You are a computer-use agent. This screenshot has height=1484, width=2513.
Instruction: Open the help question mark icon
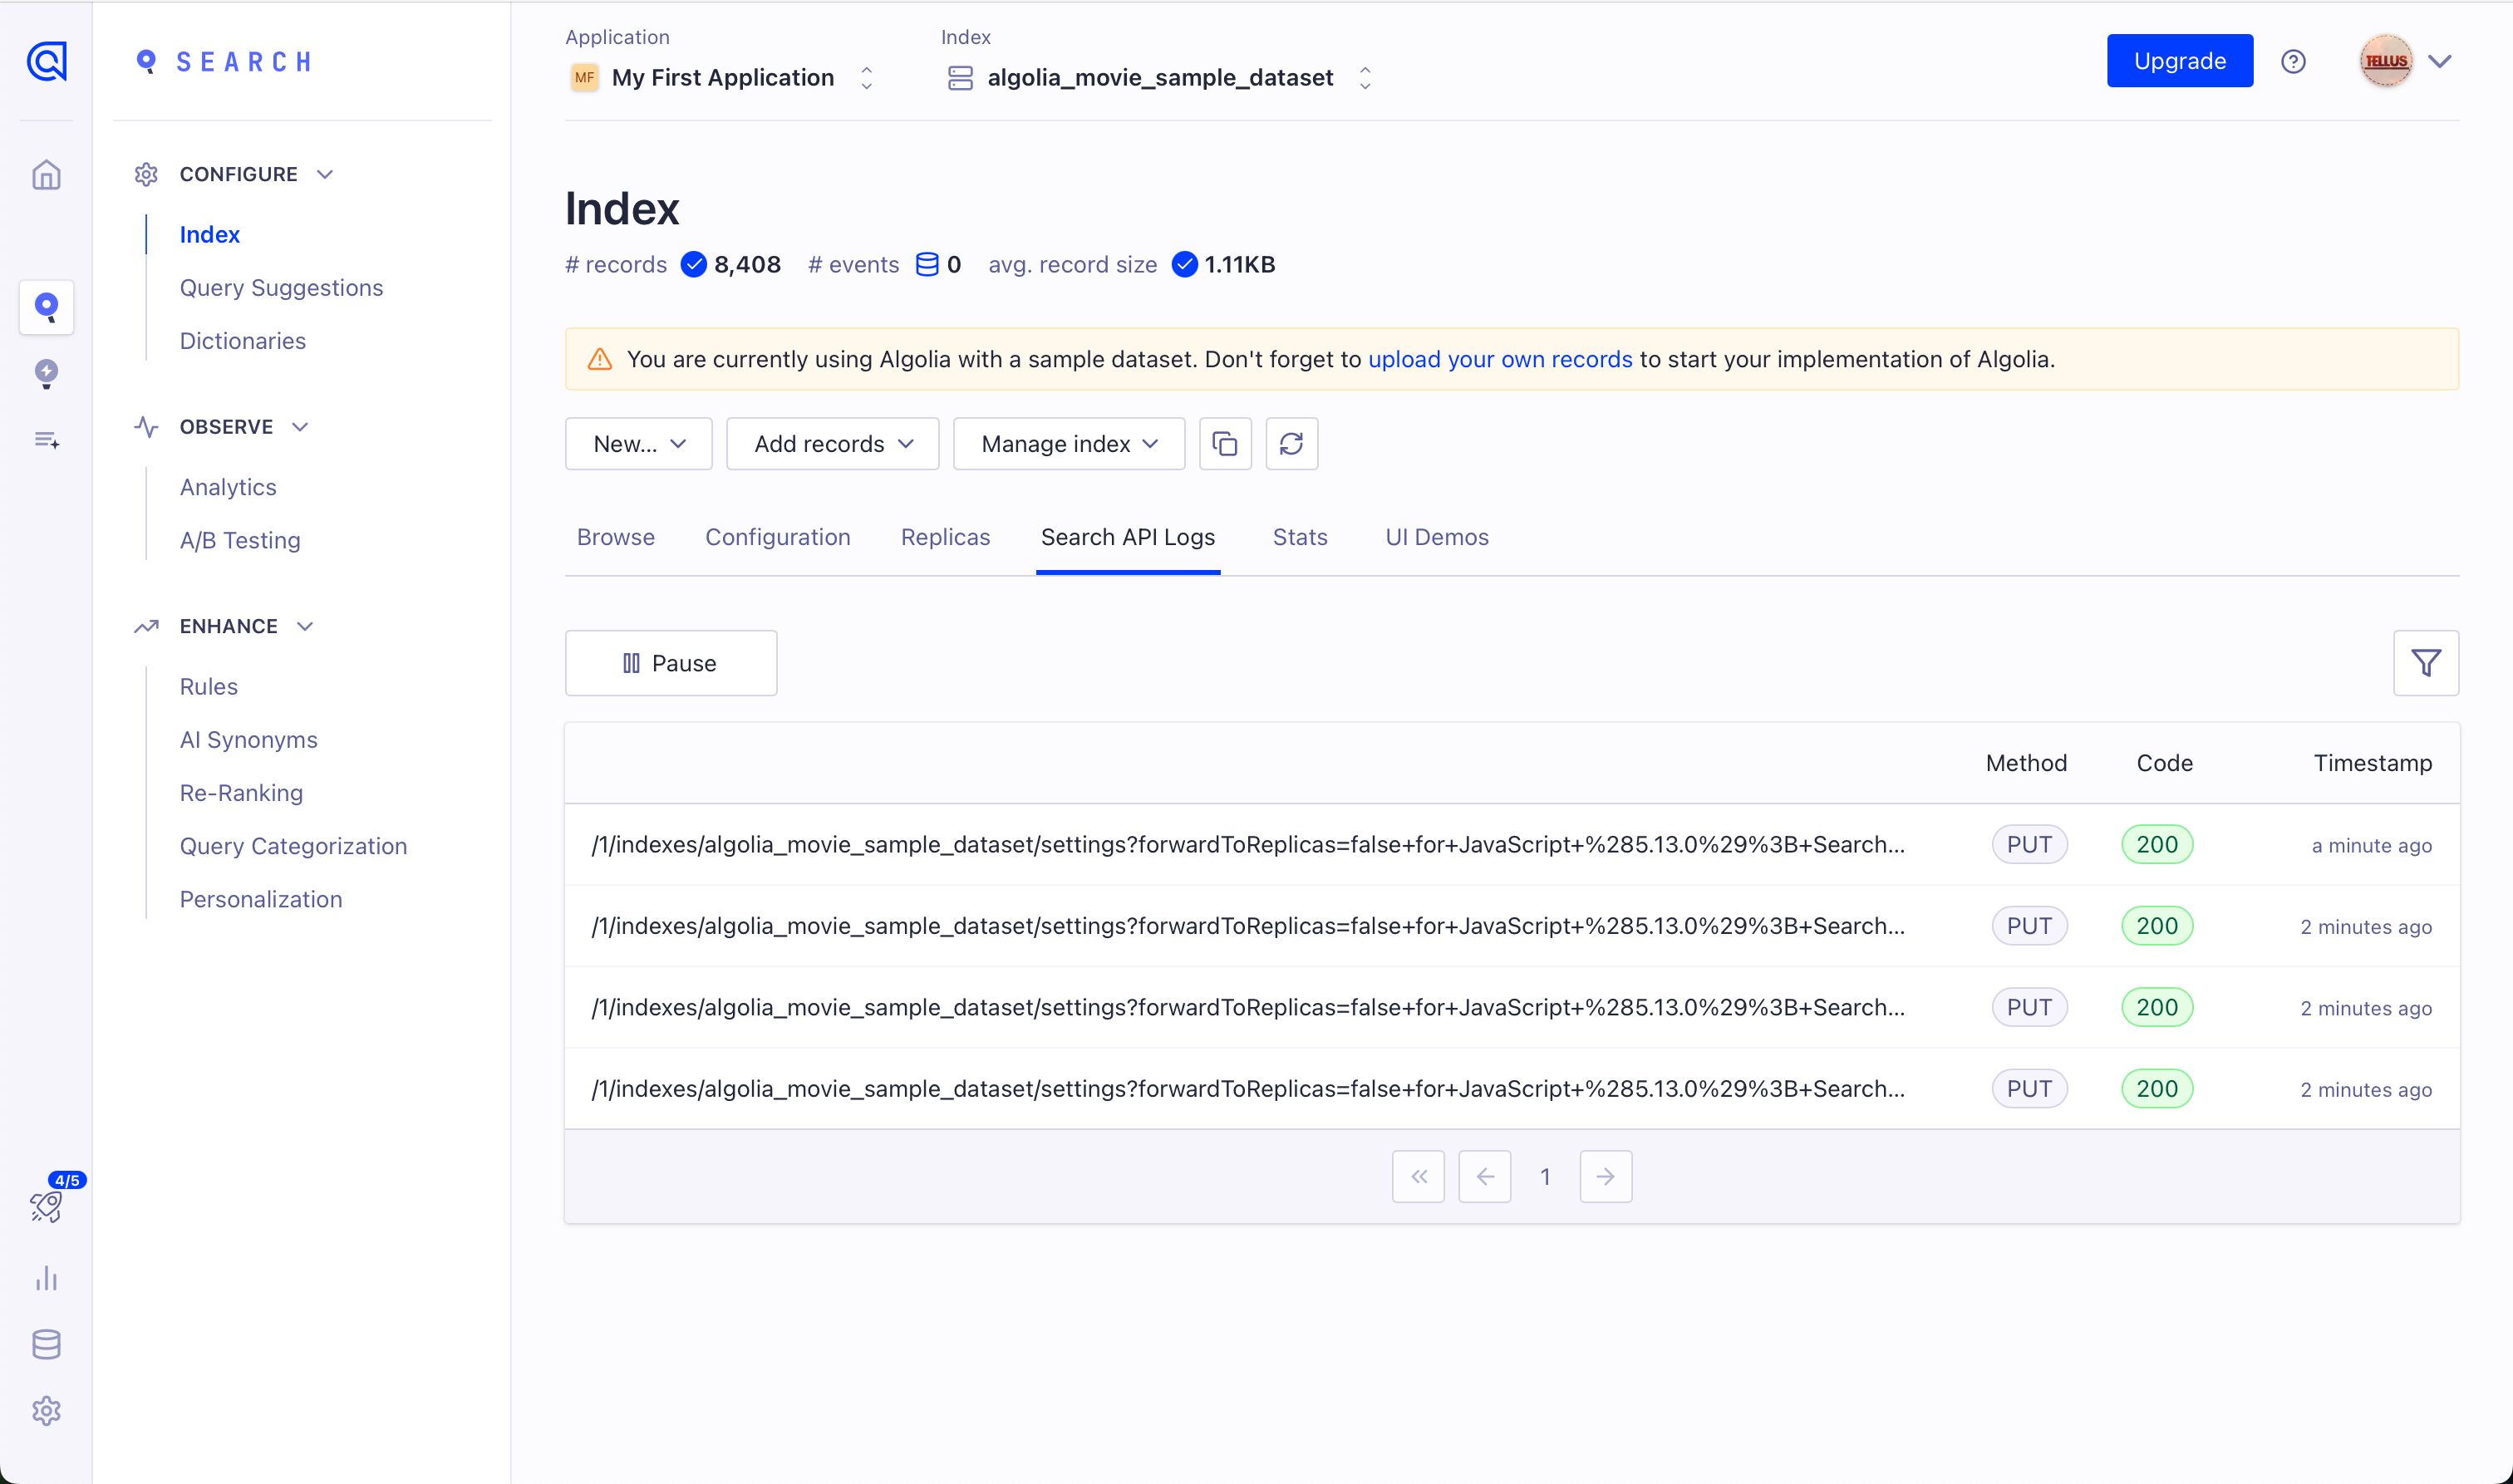2293,61
